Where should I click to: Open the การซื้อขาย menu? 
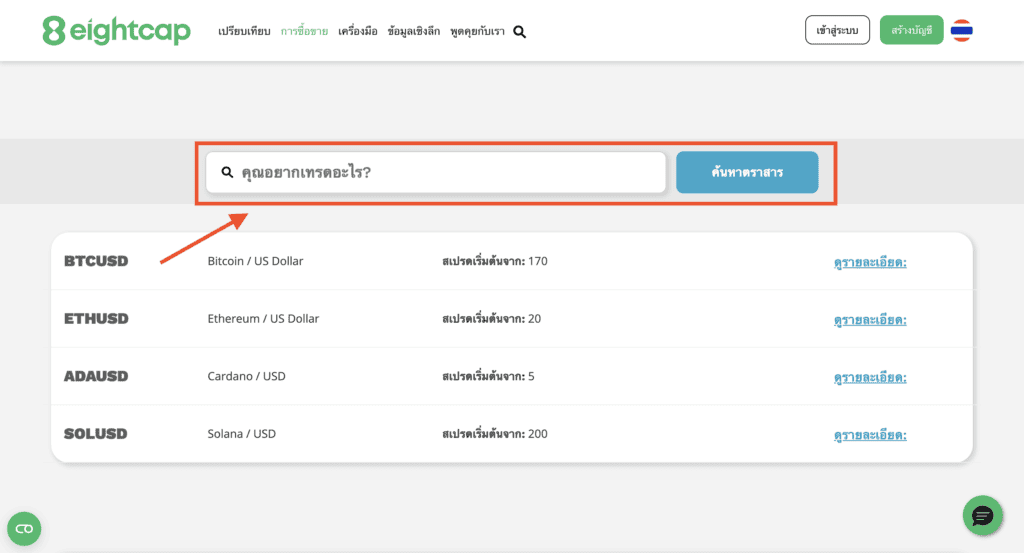click(304, 31)
